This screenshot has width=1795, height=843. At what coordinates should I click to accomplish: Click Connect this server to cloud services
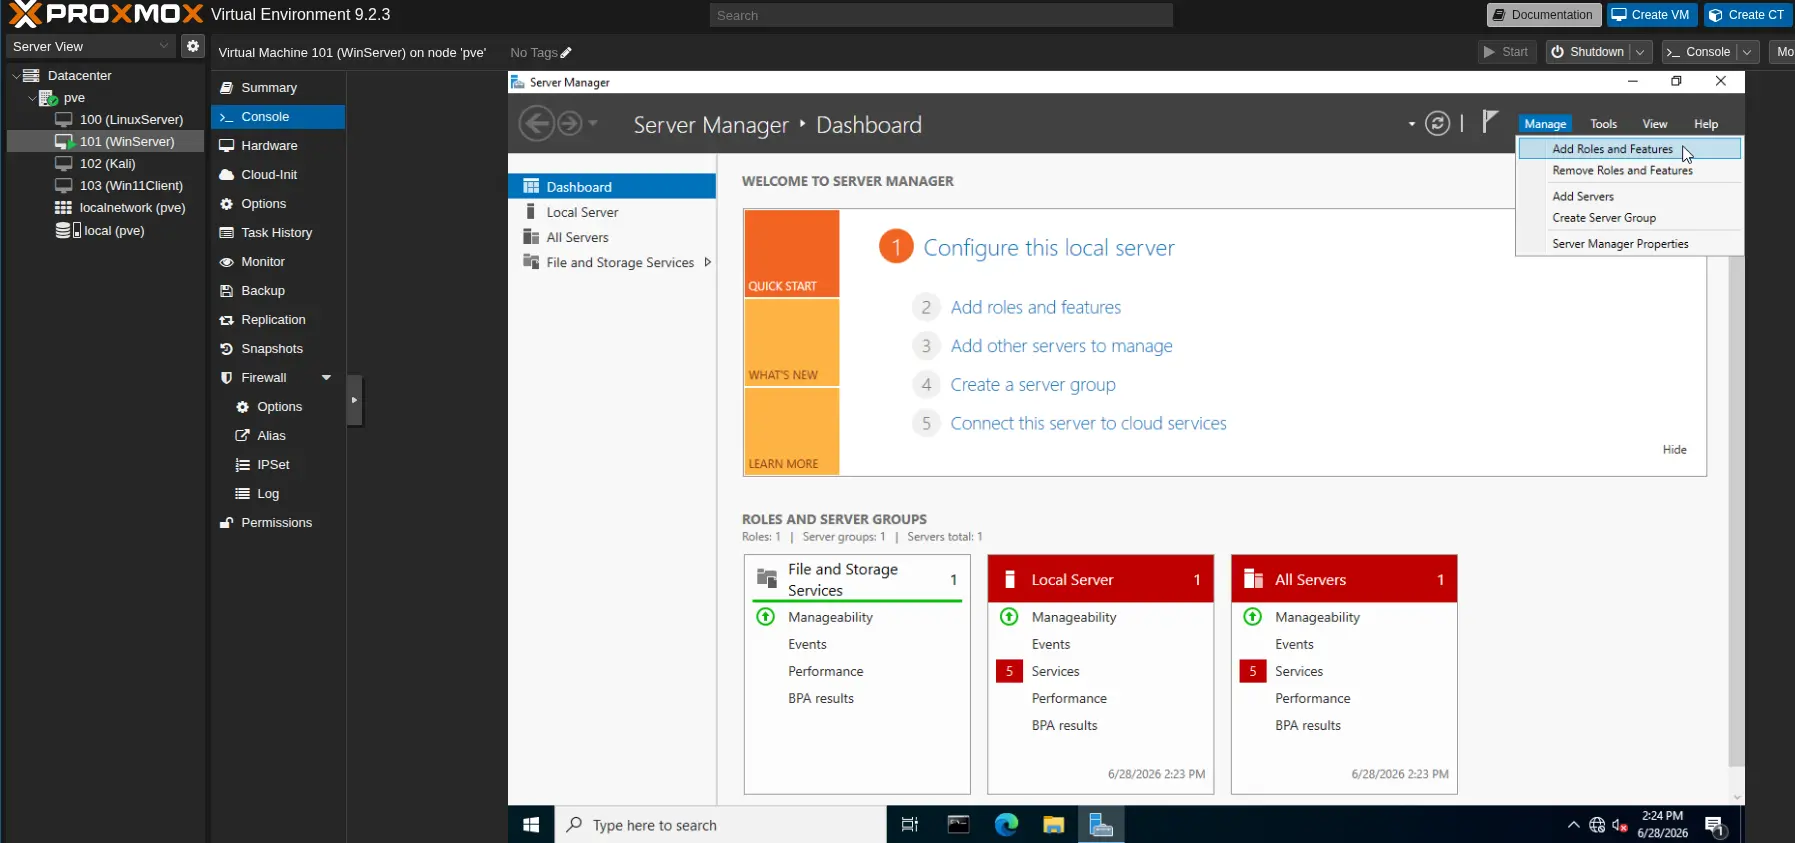tap(1088, 424)
